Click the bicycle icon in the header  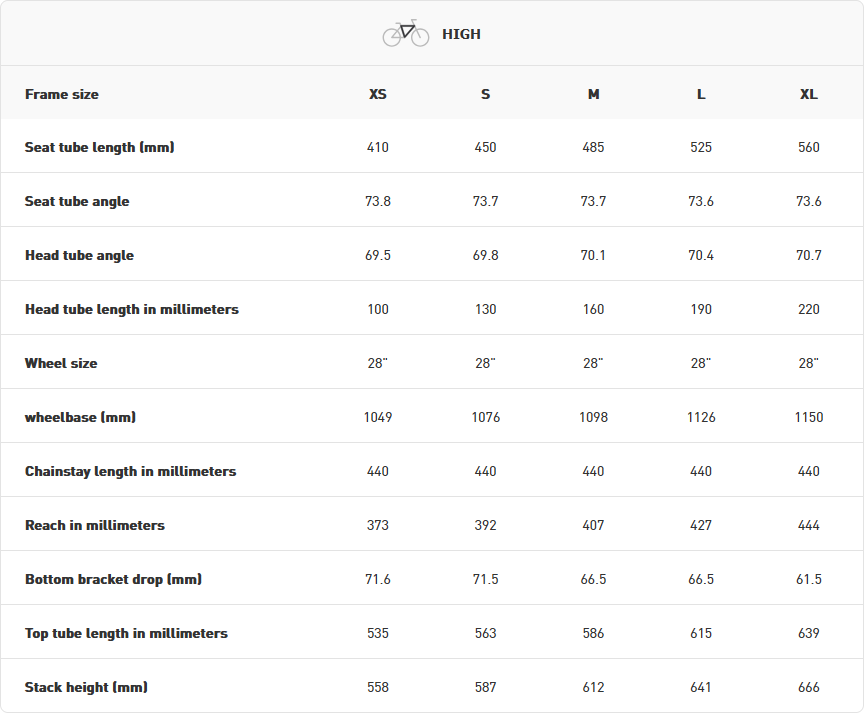[405, 33]
